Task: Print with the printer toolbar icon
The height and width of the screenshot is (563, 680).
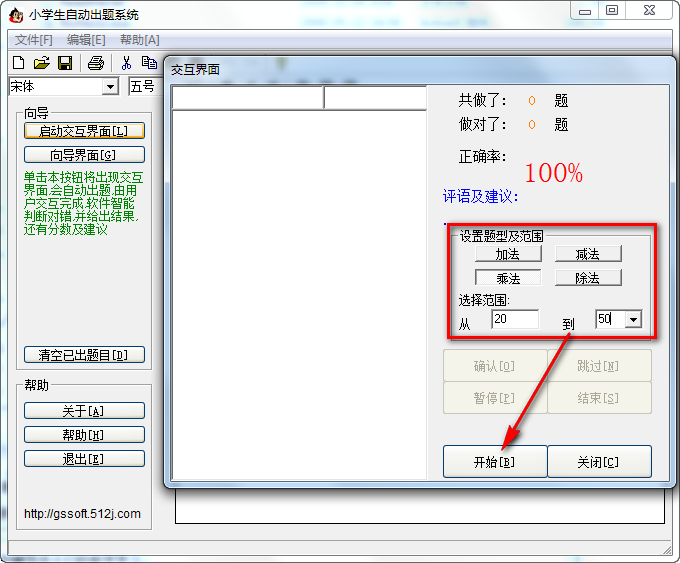Action: pyautogui.click(x=96, y=63)
